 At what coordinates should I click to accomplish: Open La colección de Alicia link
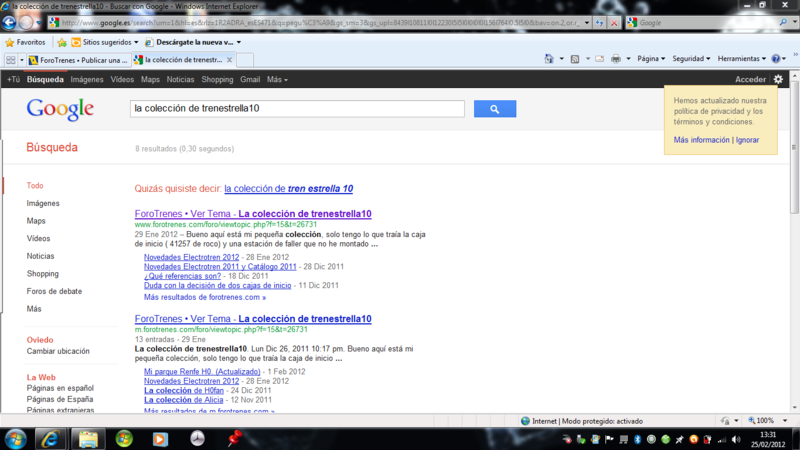[183, 400]
